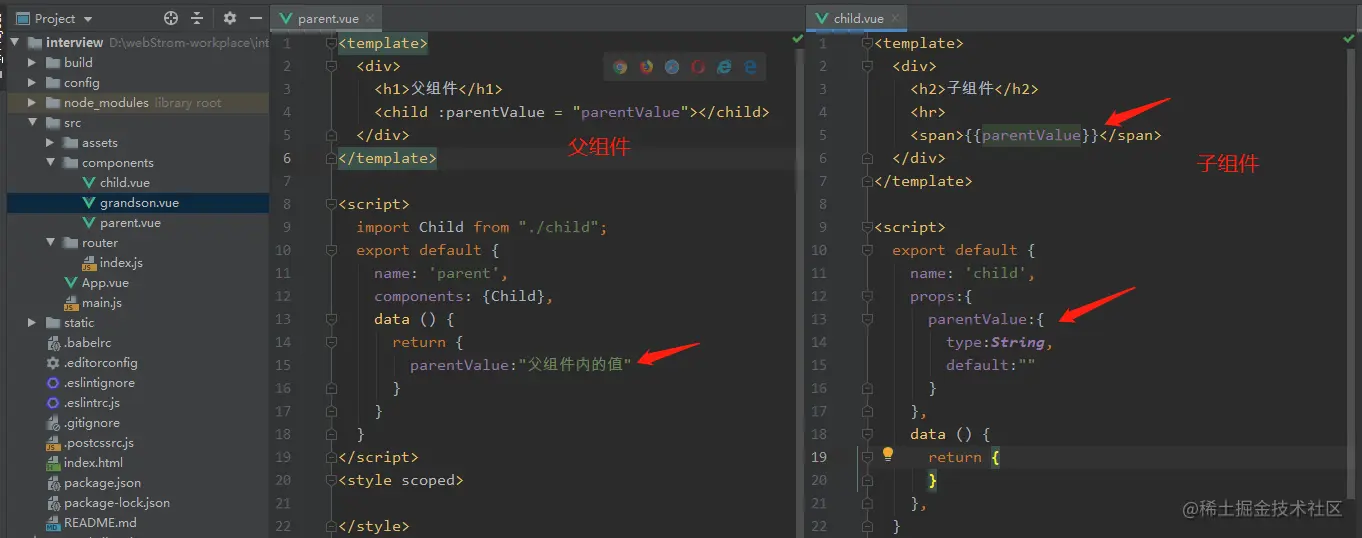Click line number 6 in parent.vue gutter
Image resolution: width=1362 pixels, height=538 pixels.
coord(286,158)
